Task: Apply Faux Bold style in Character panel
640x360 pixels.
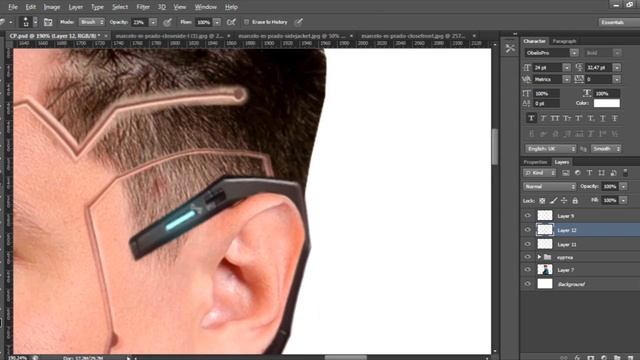Action: click(531, 118)
